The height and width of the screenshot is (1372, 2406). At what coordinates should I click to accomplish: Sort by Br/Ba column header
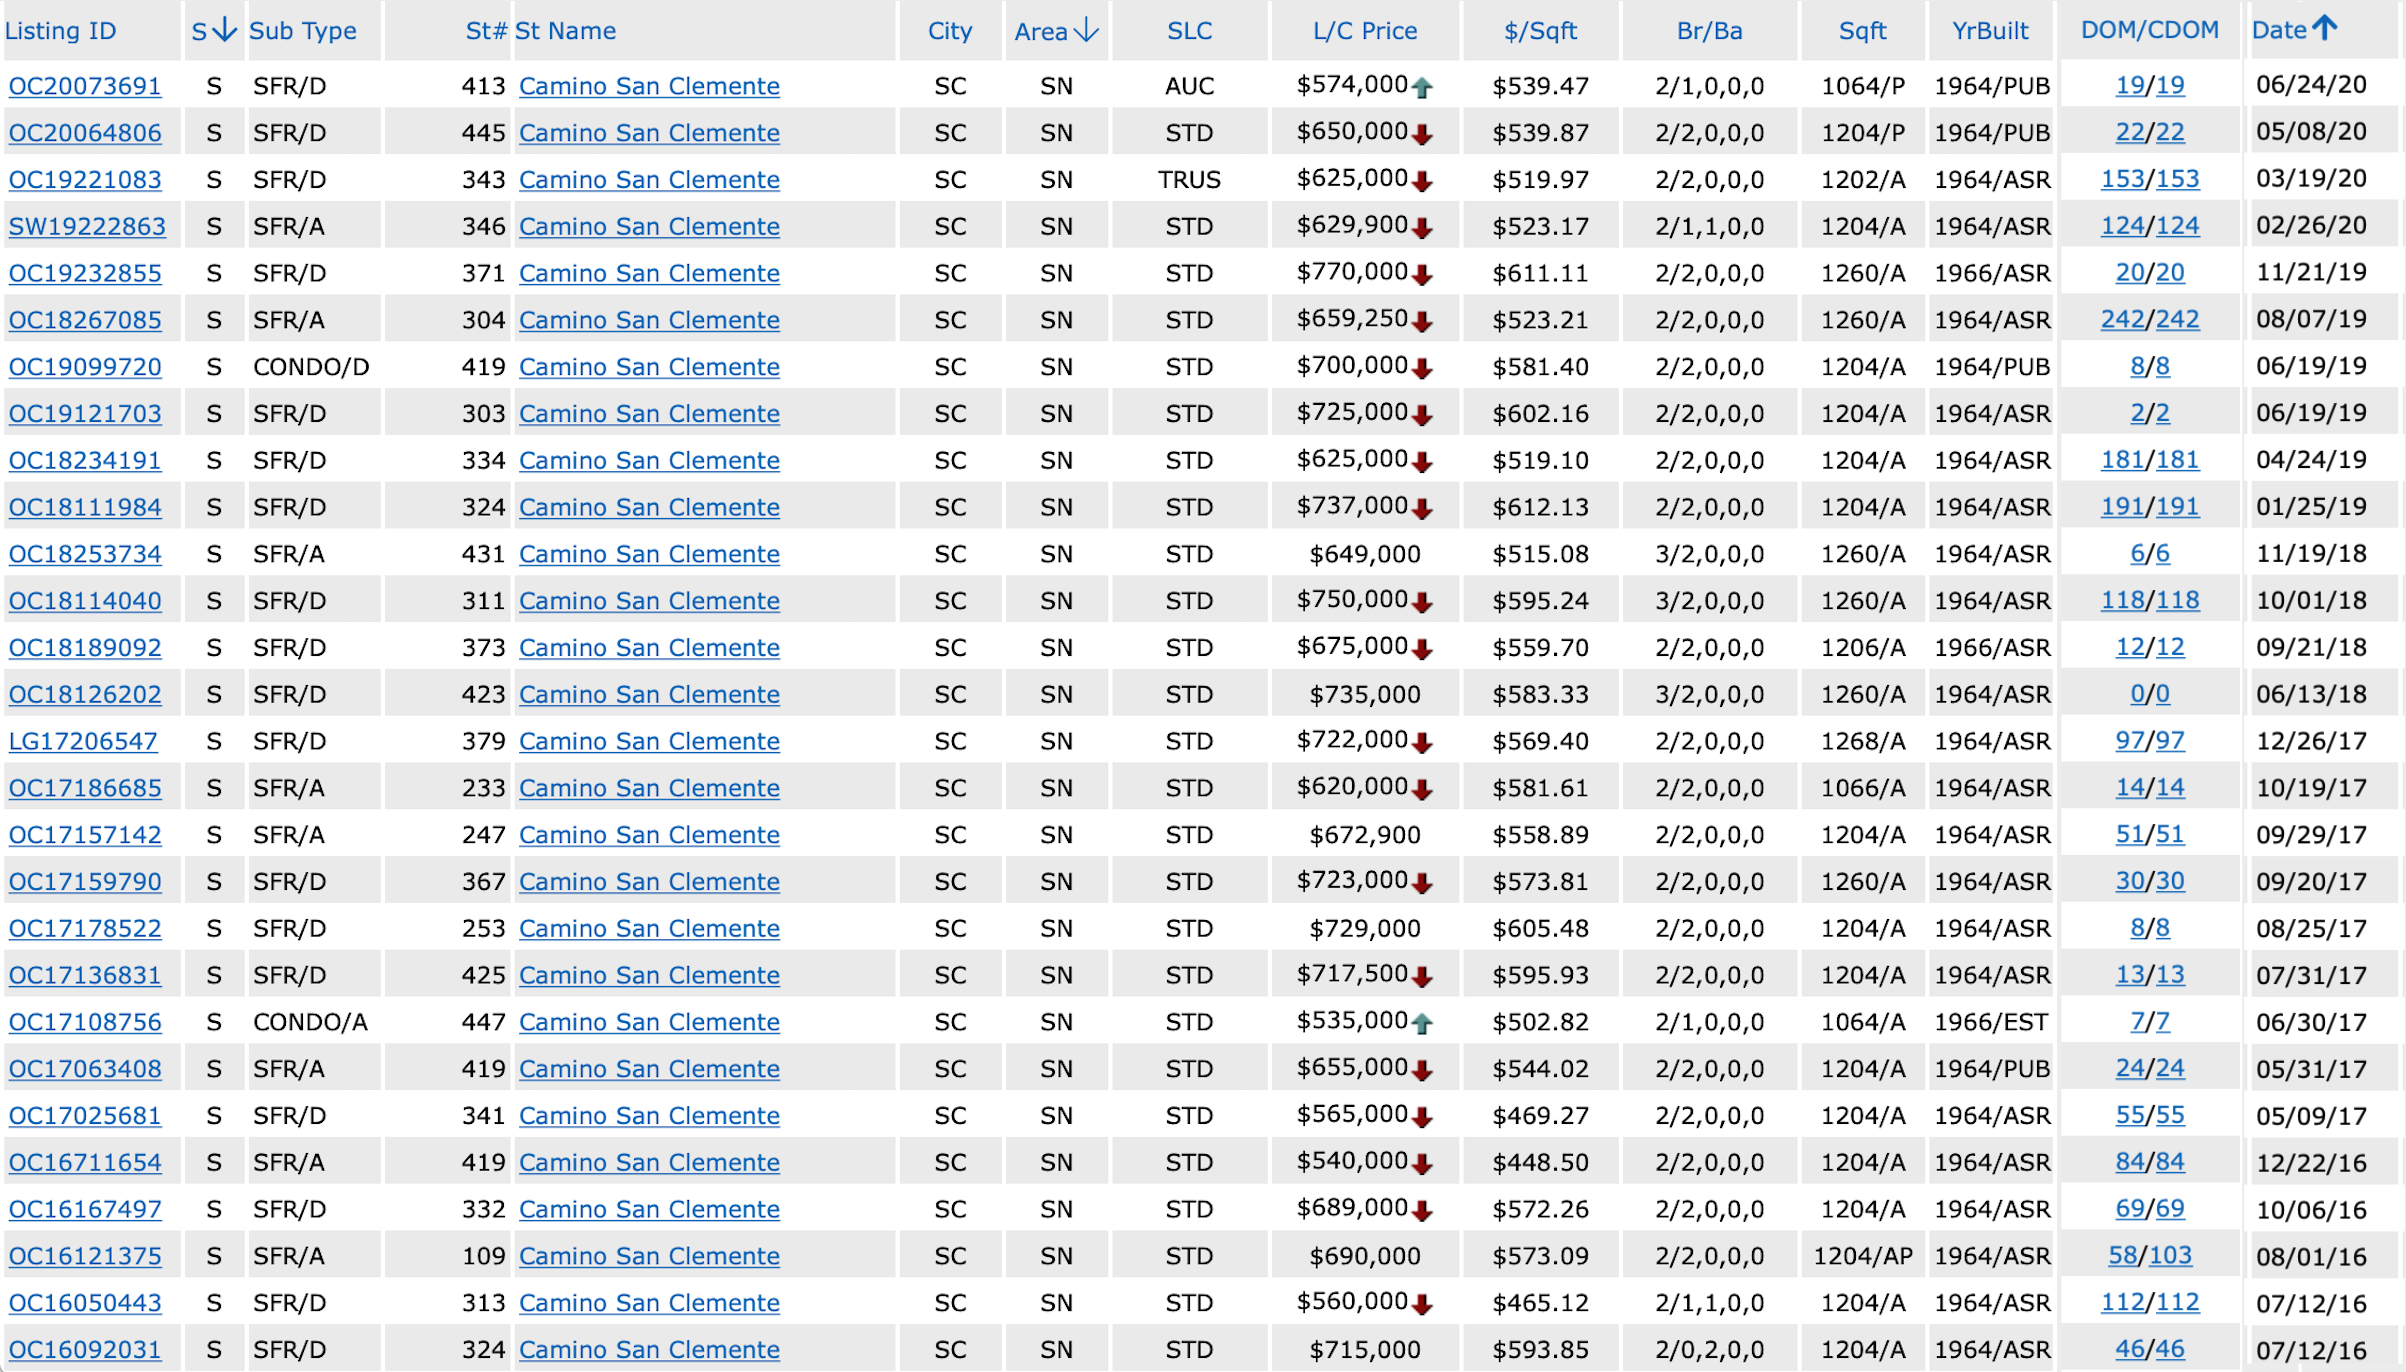pyautogui.click(x=1709, y=31)
